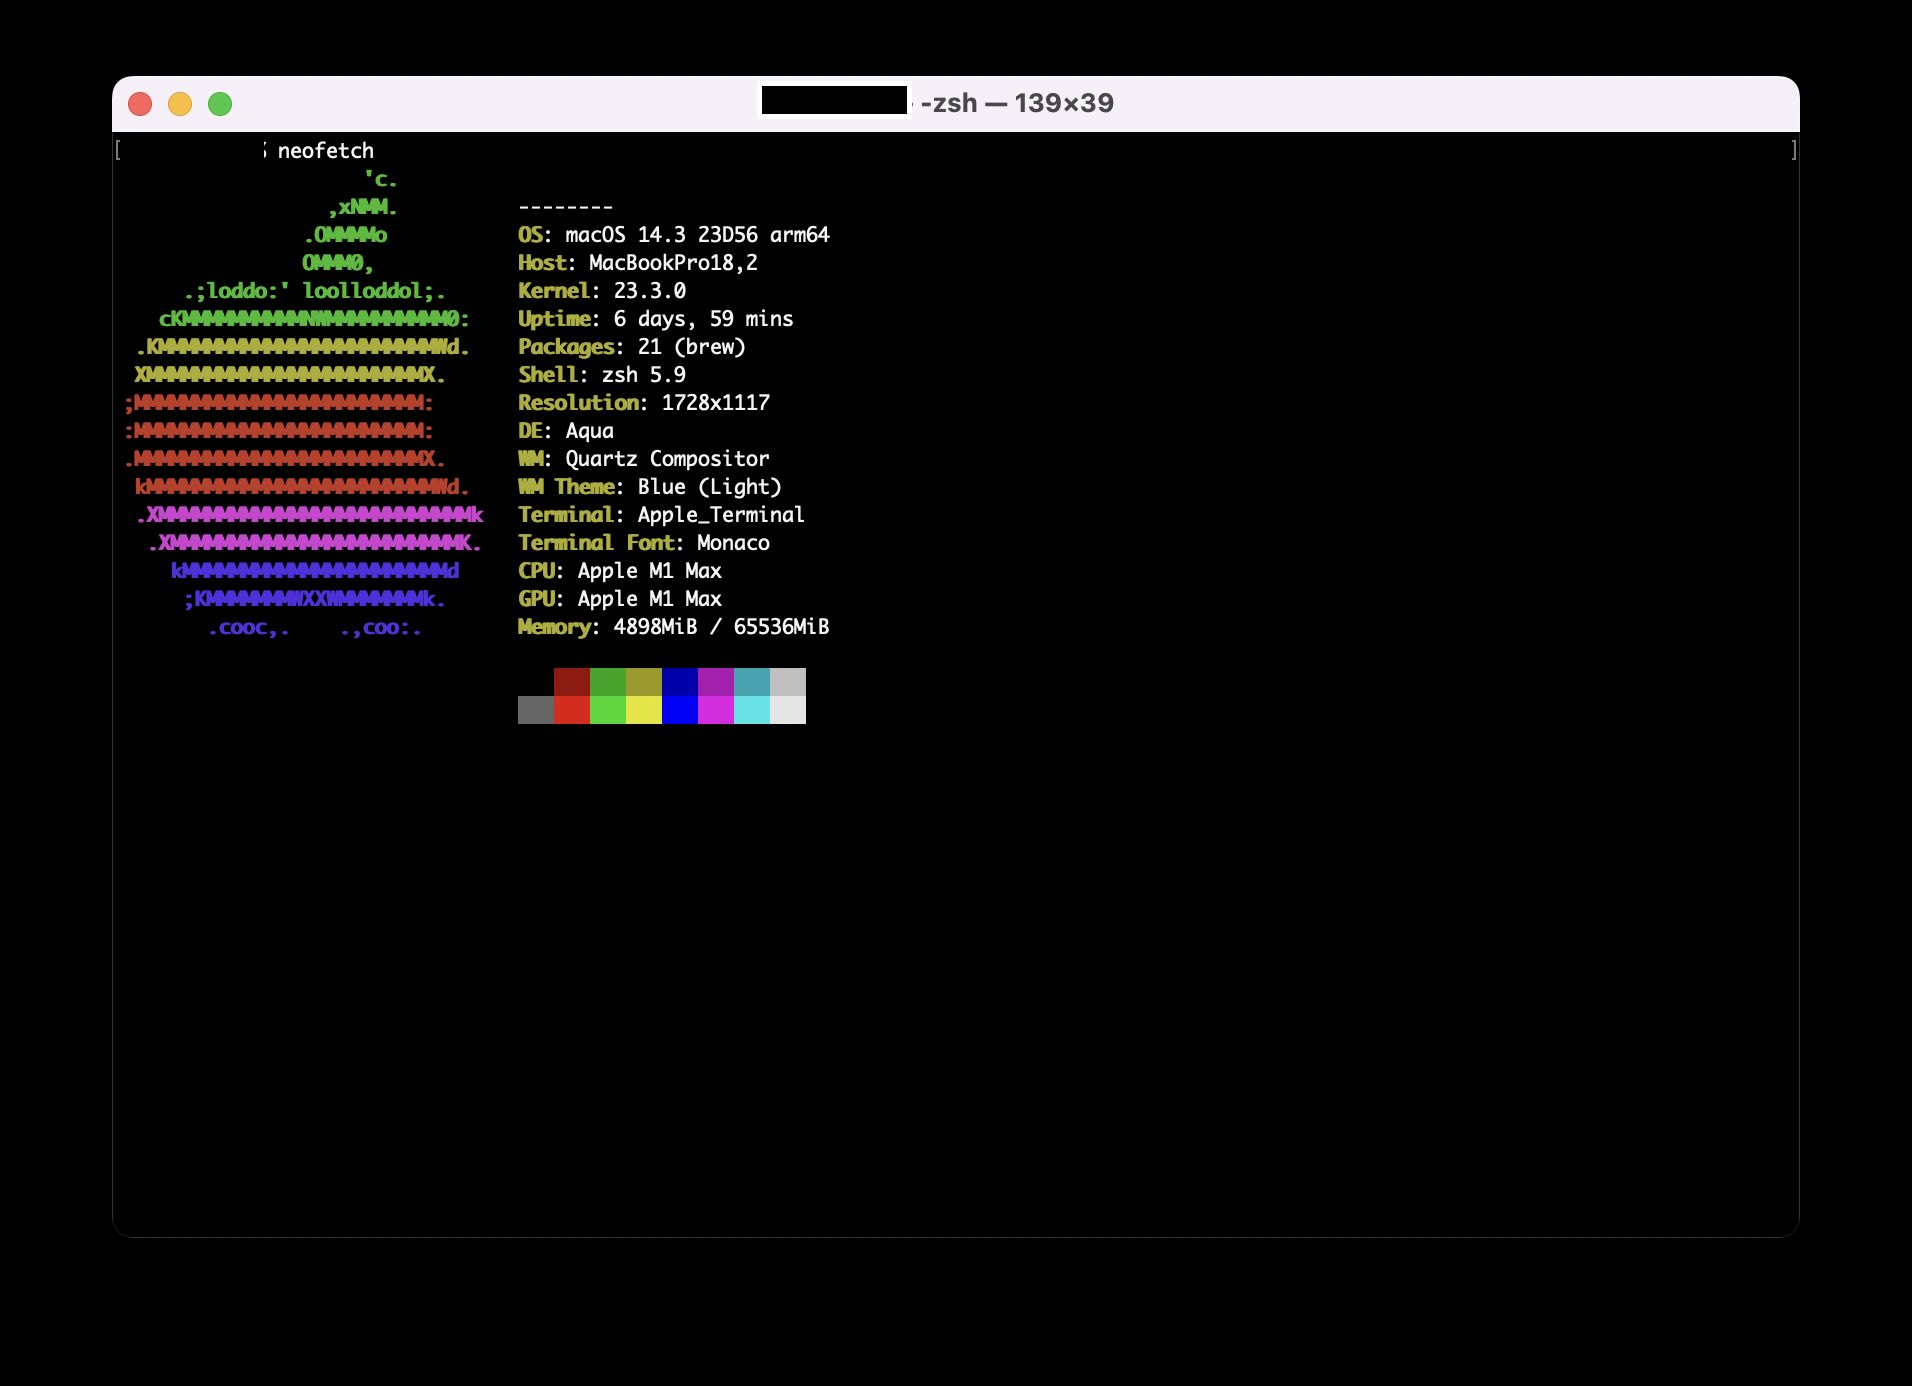Click the teal swatch in top color row

tap(752, 682)
